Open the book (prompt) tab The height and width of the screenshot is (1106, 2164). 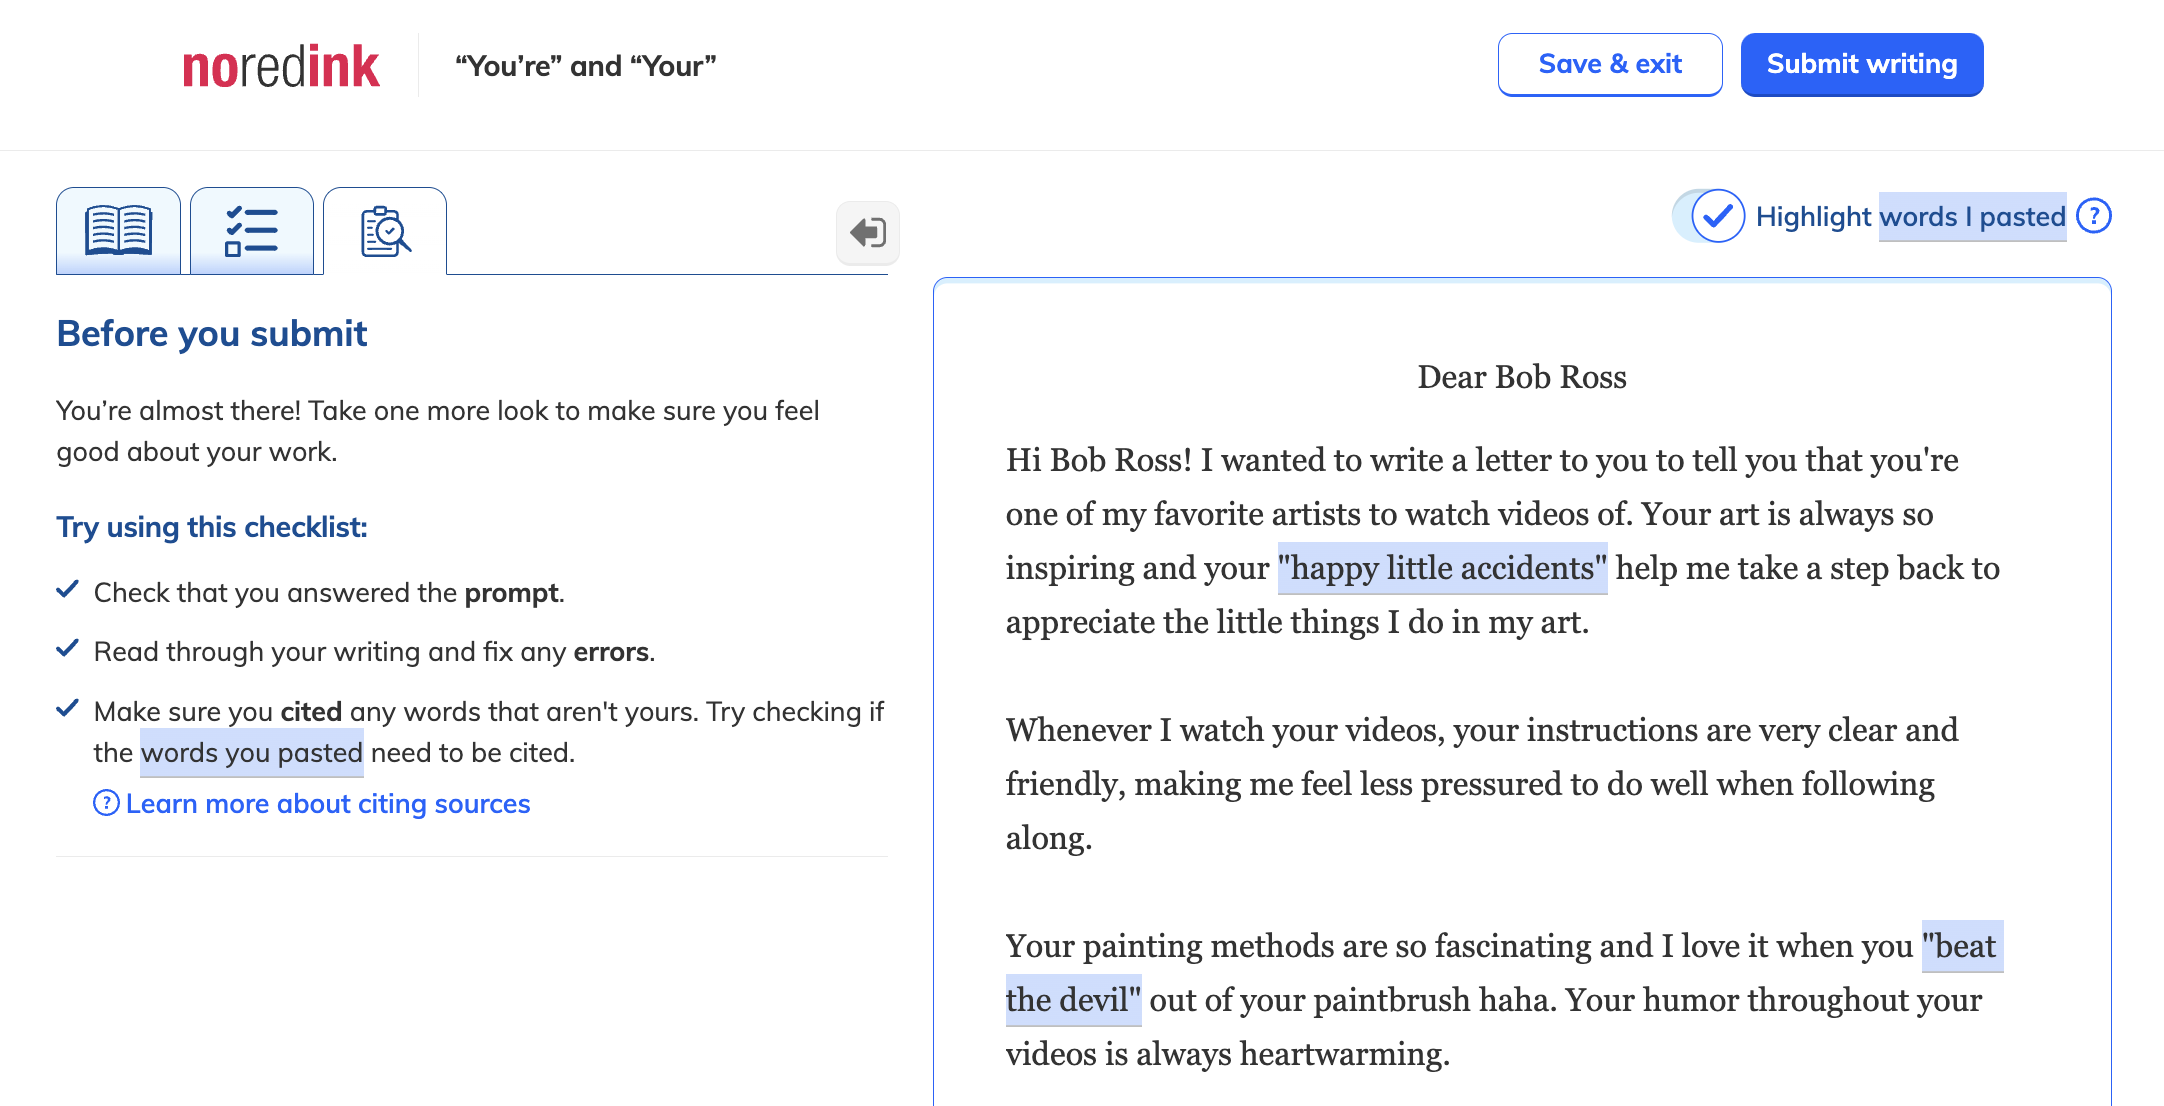coord(118,231)
